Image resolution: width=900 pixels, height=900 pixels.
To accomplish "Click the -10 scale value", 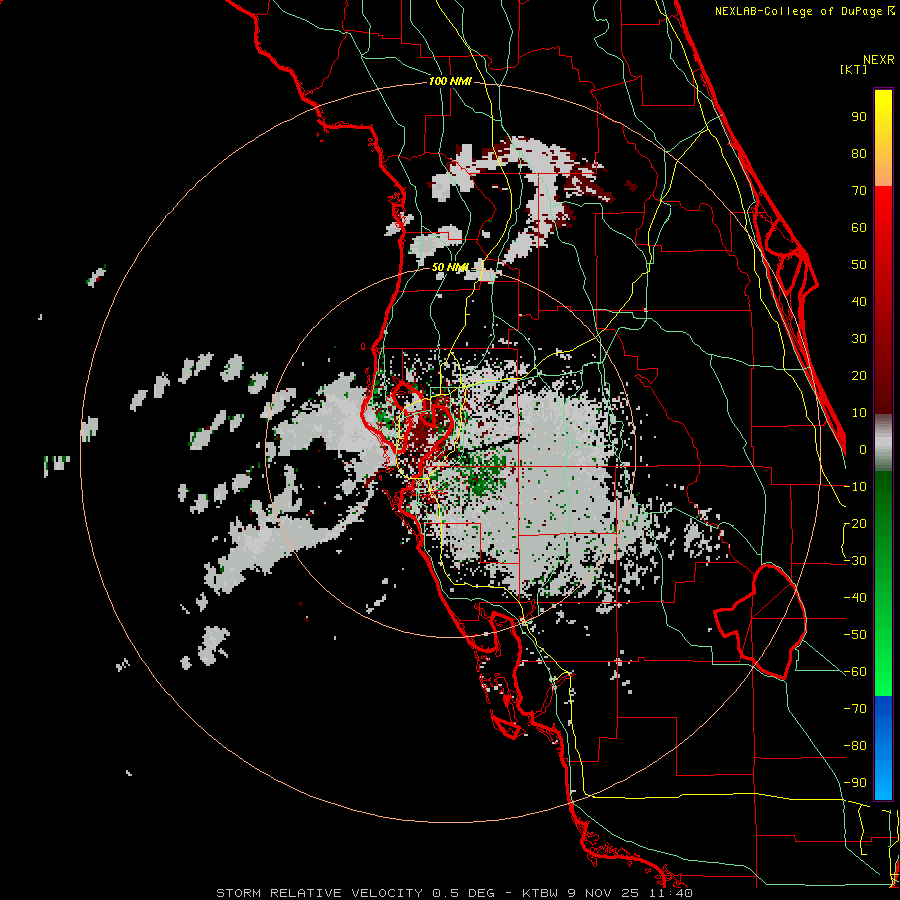I will point(855,487).
